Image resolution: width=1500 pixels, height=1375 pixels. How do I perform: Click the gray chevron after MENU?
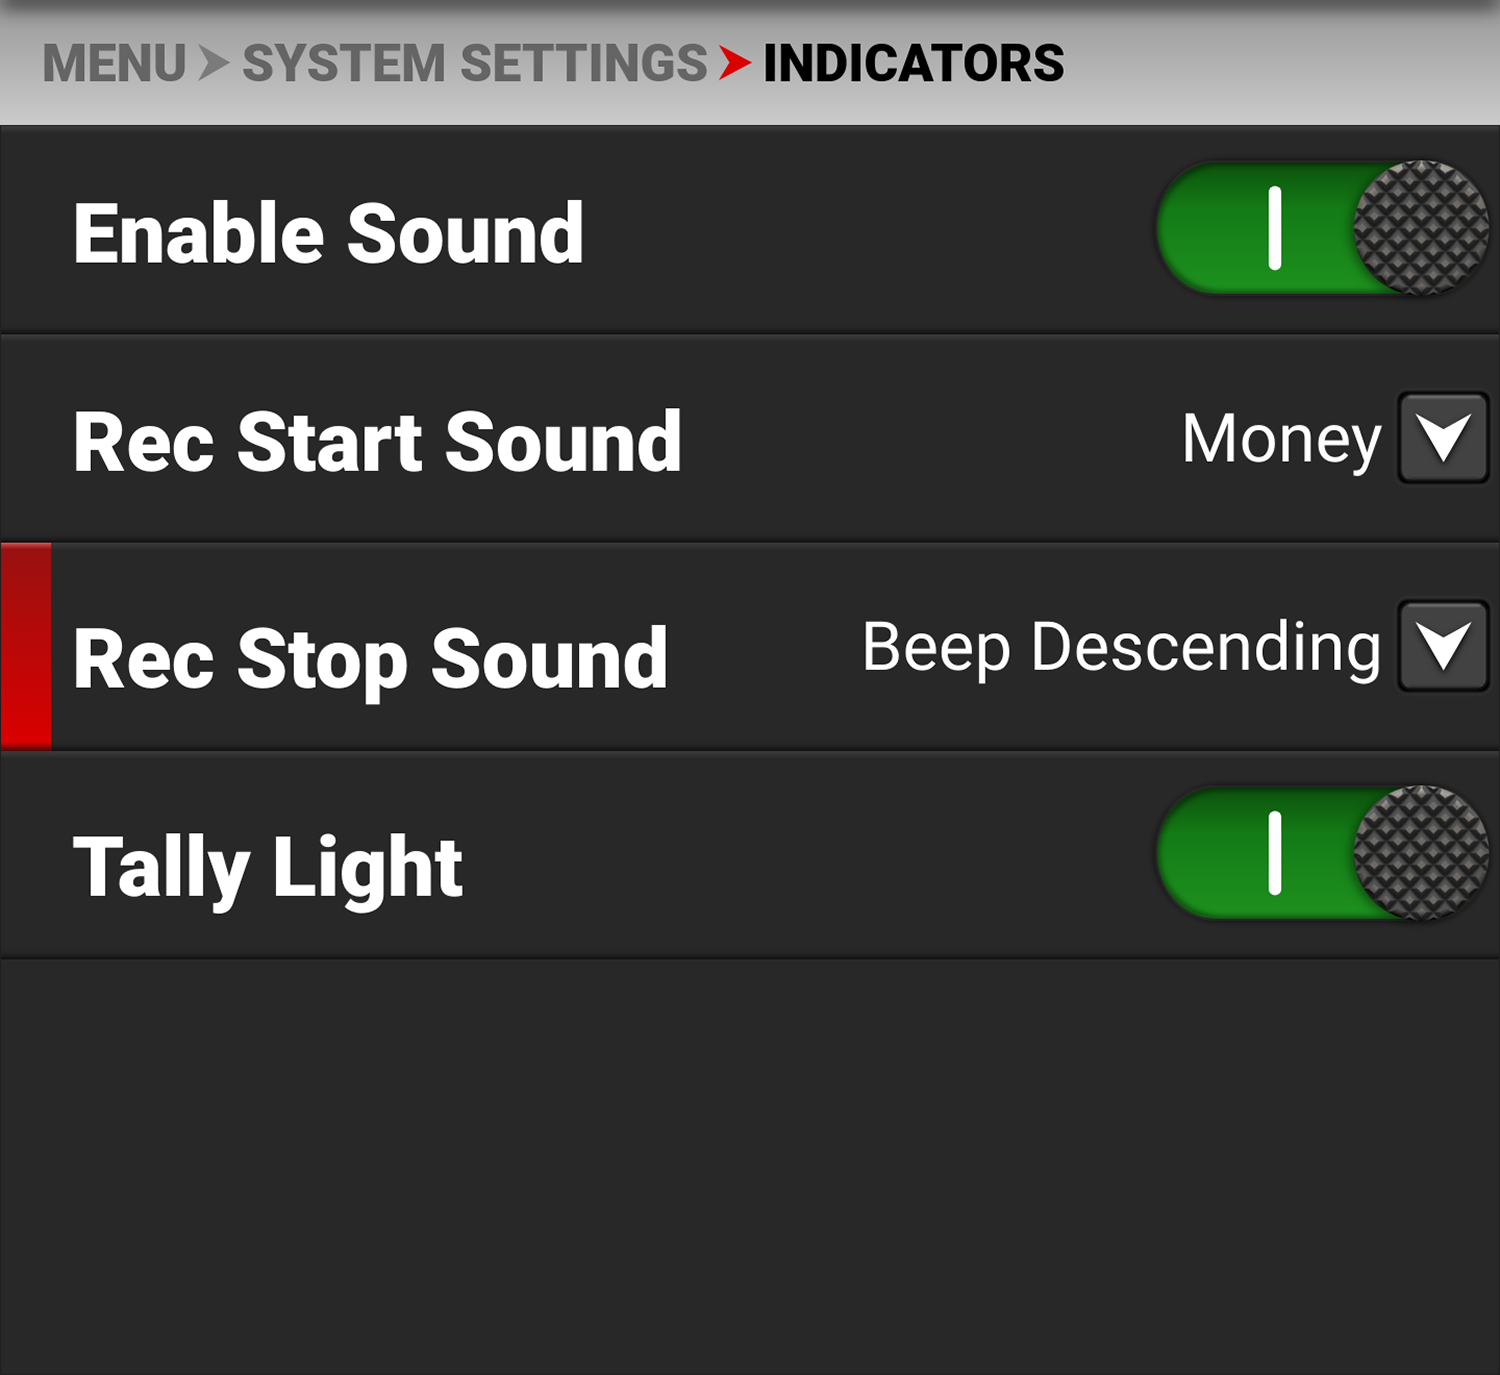point(213,63)
